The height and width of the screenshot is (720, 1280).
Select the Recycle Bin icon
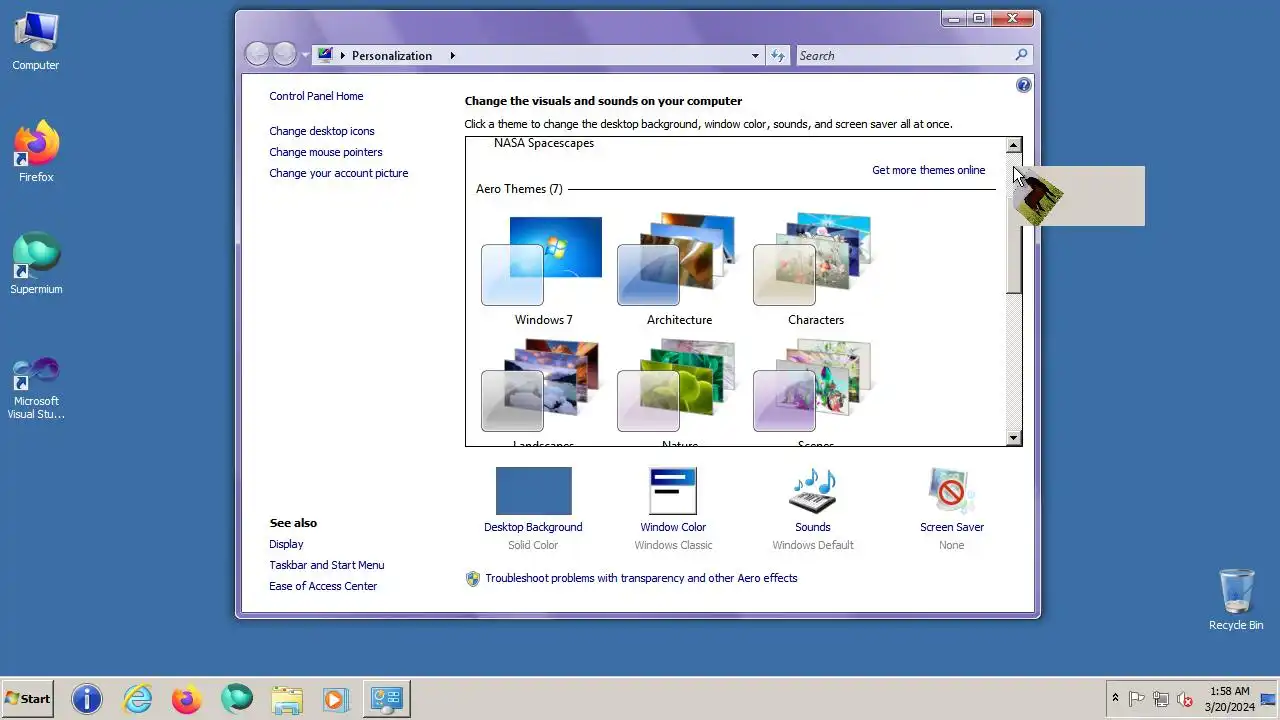coord(1236,600)
